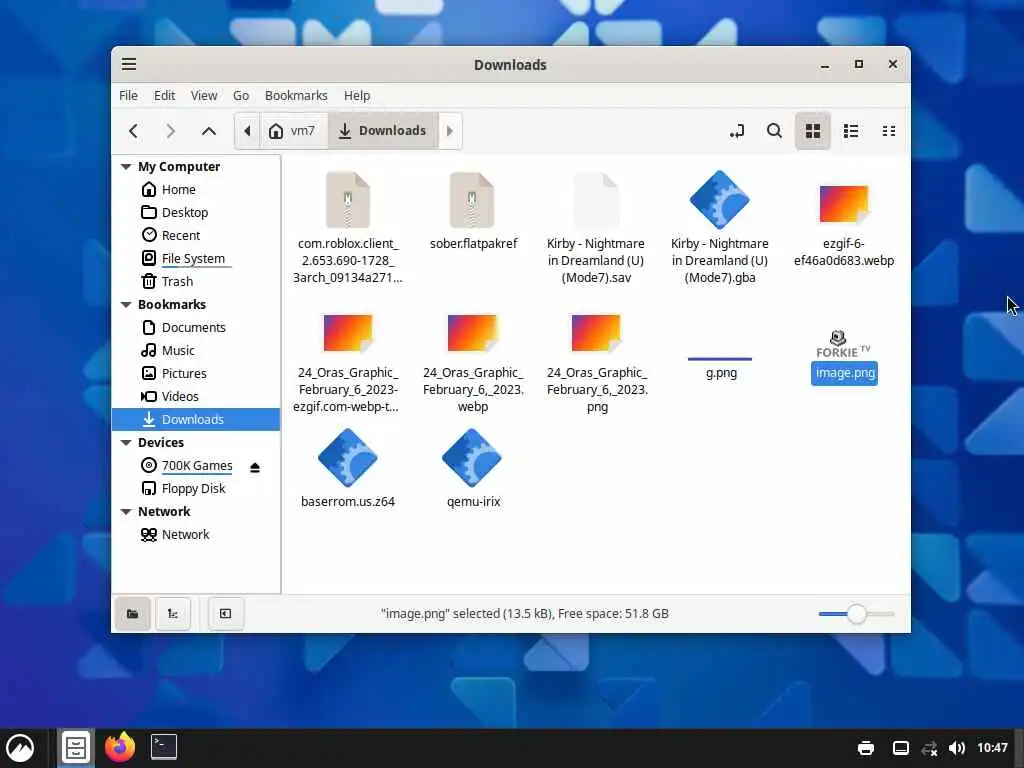This screenshot has height=768, width=1024.
Task: Click the Downloads breadcrumb button
Action: [x=382, y=131]
